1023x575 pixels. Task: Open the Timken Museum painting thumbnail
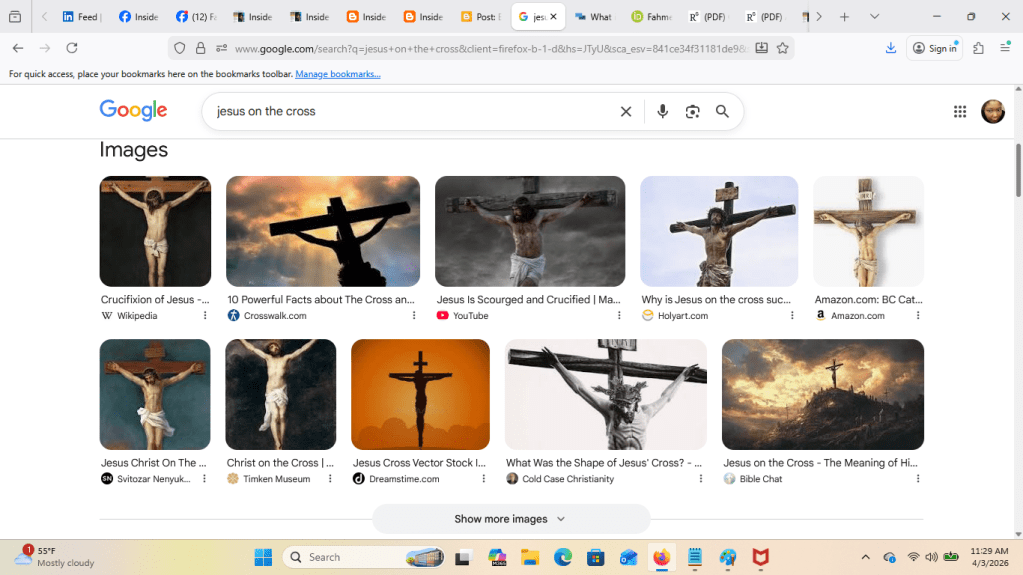point(281,394)
